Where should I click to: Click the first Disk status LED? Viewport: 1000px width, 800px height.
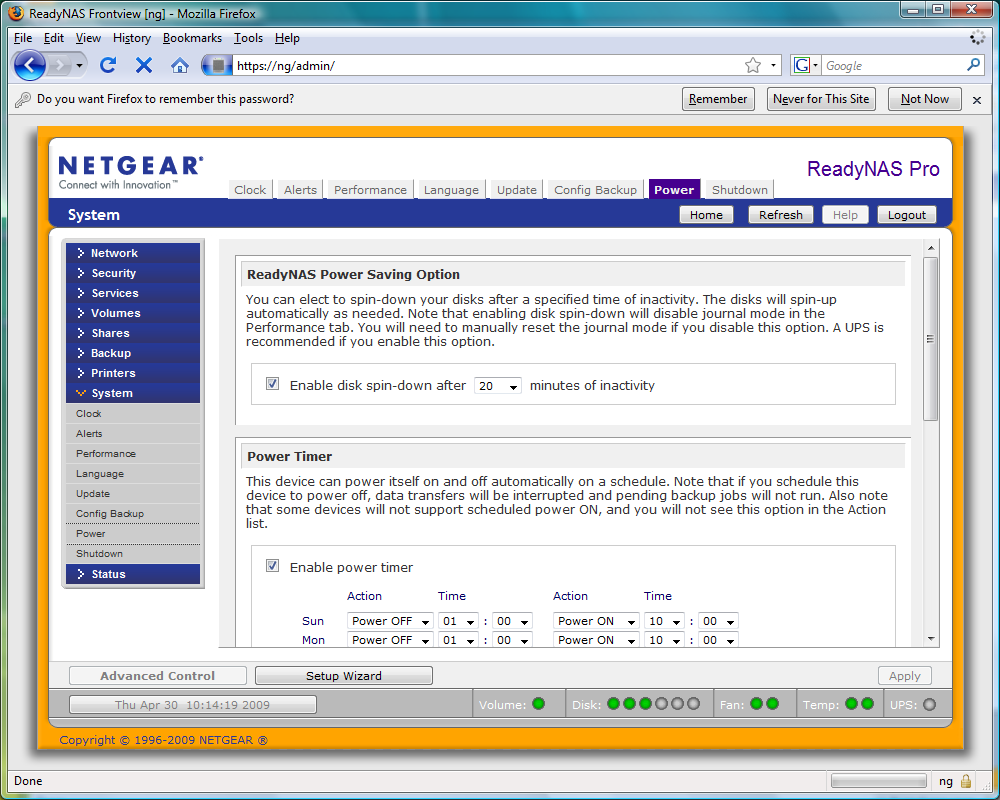tap(614, 704)
